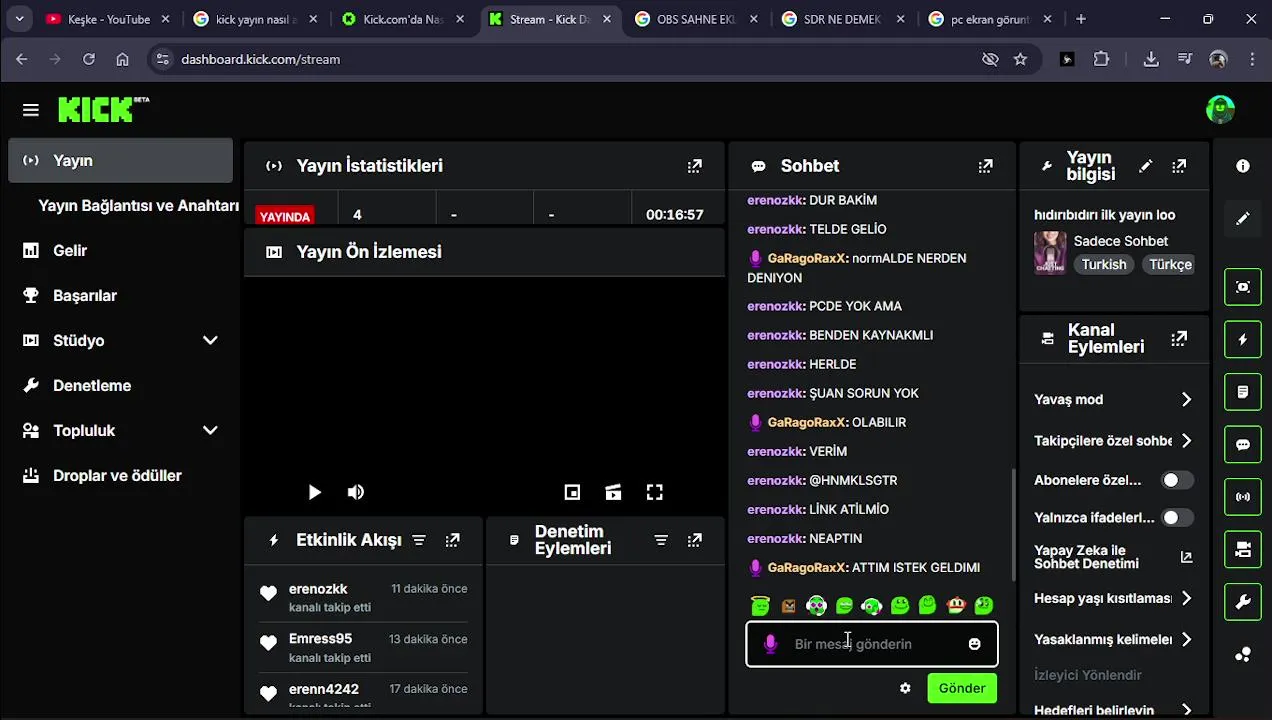
Task: Toggle the channel actions widget in sidebar
Action: 1243,549
